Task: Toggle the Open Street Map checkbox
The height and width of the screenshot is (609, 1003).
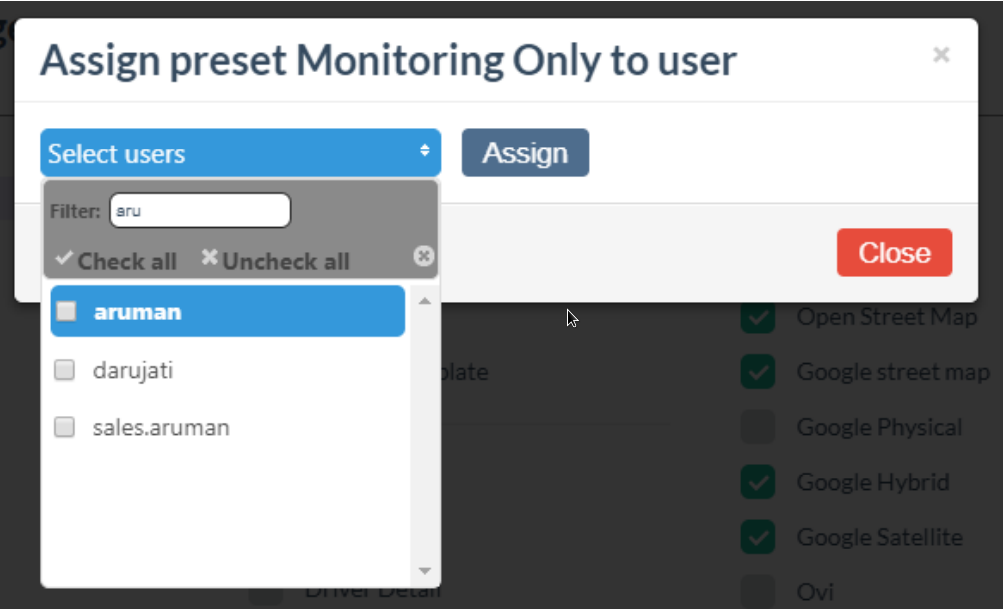Action: pos(759,318)
